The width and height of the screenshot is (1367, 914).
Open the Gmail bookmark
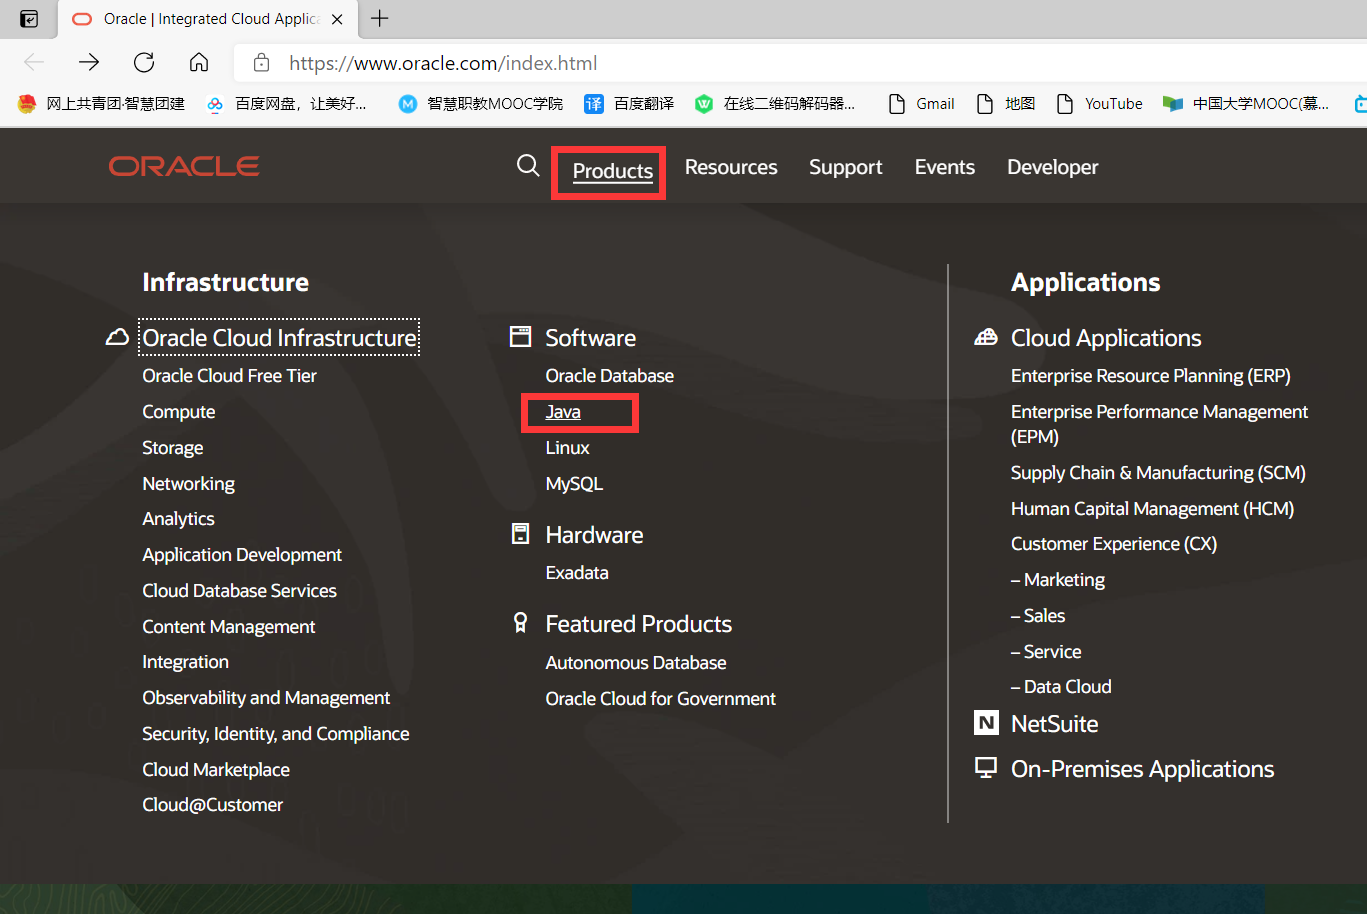click(x=921, y=104)
